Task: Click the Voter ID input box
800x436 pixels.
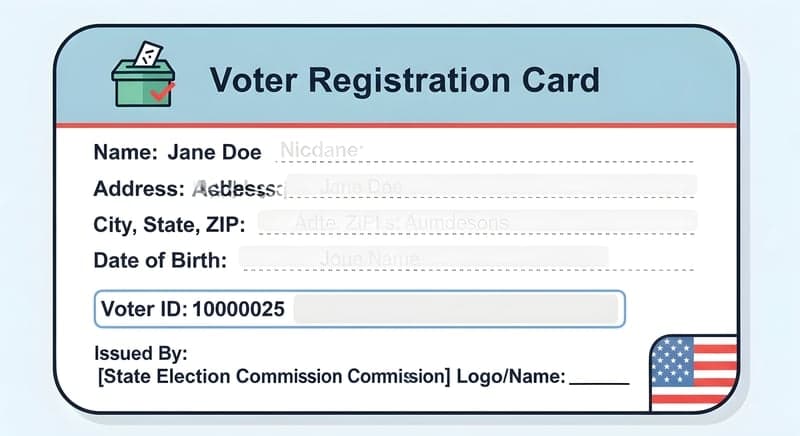Action: (x=455, y=309)
